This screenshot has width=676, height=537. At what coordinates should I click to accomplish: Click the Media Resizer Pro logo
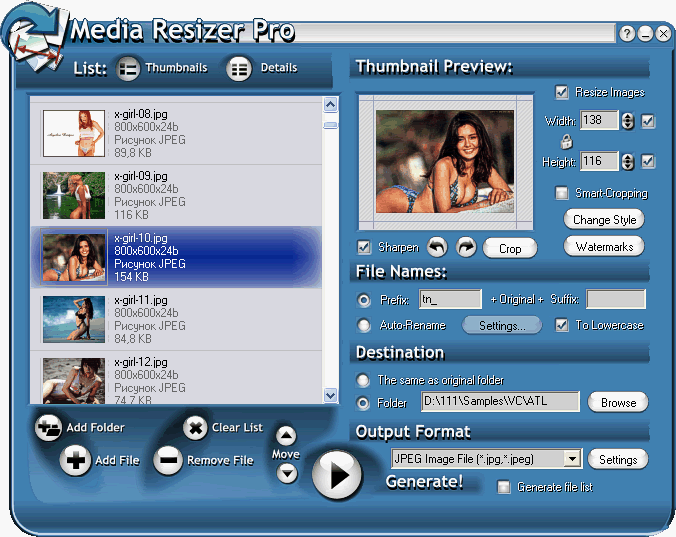34,37
